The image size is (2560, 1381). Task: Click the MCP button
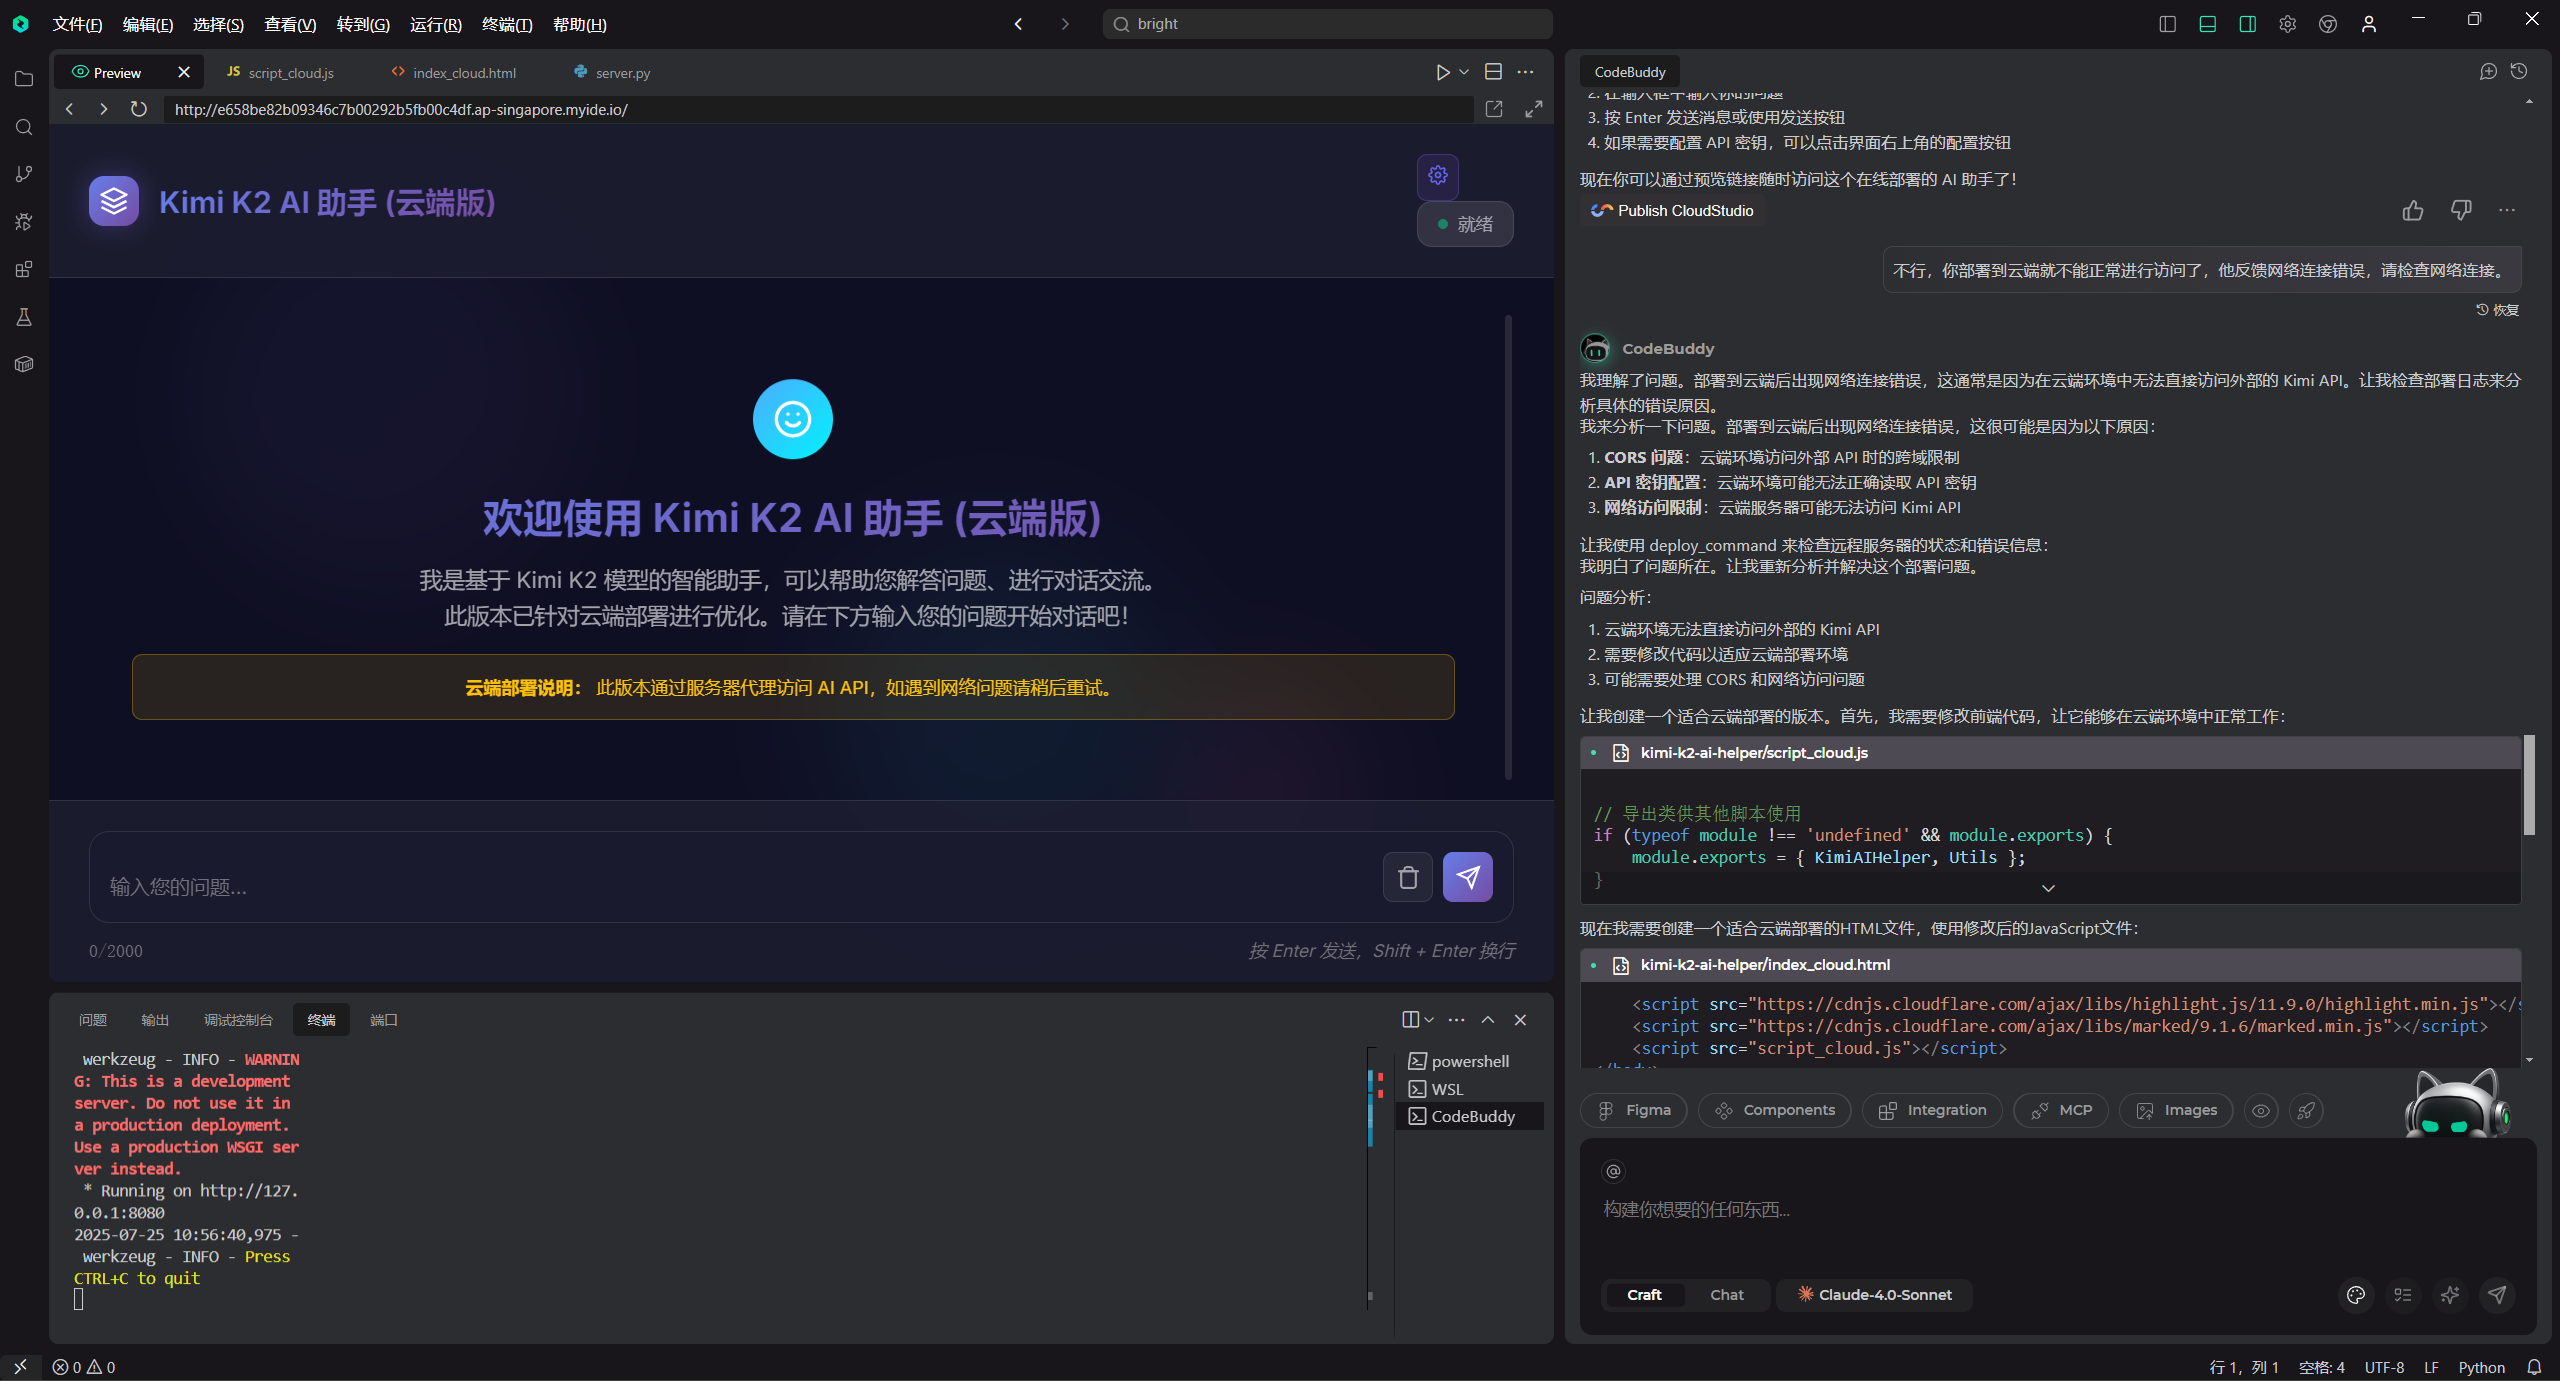pos(2061,1110)
